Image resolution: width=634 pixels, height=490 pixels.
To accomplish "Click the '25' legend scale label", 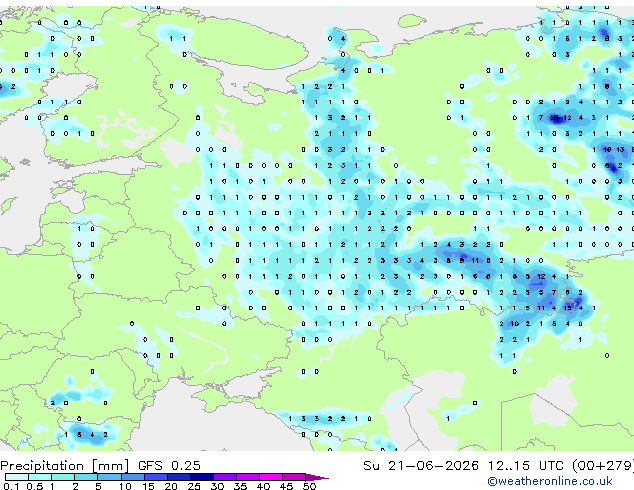I will 194,486.
